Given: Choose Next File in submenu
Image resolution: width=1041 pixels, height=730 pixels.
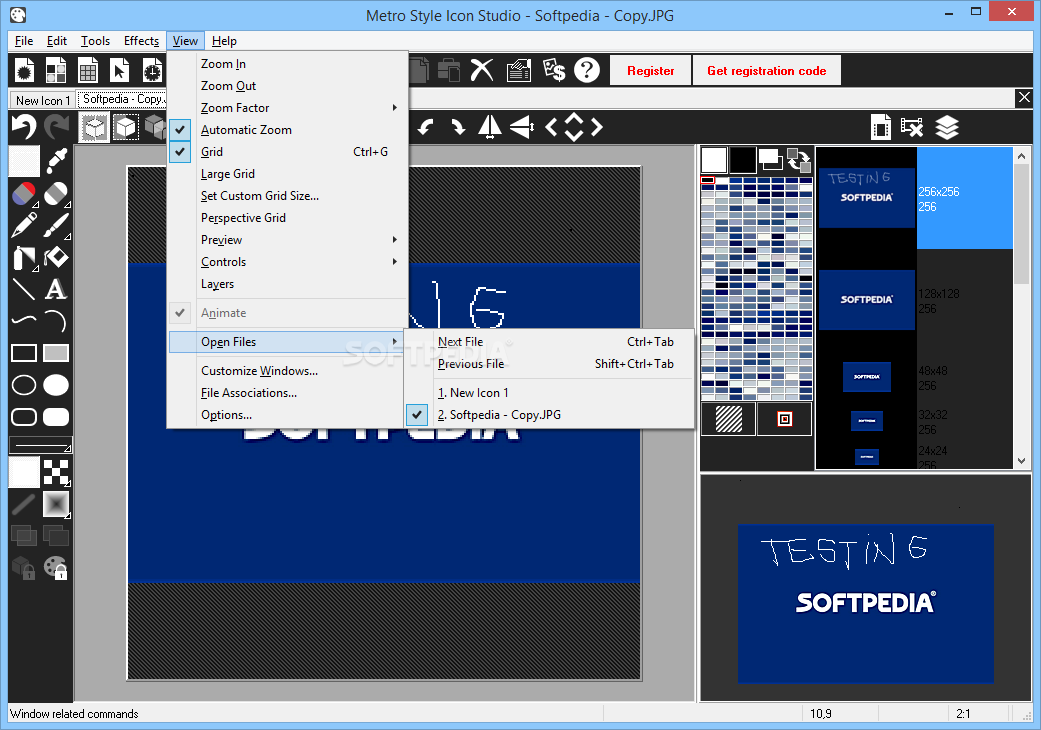Looking at the screenshot, I should coord(549,342).
